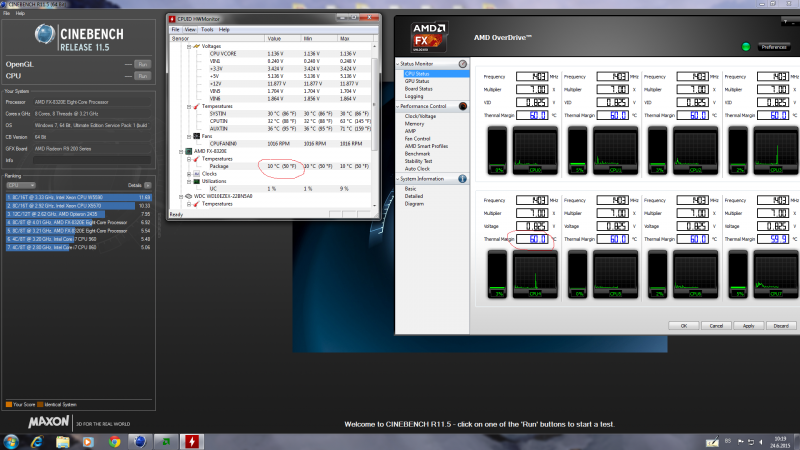Open the Cinebench Help menu
Screen dimensions: 800x450
point(20,13)
